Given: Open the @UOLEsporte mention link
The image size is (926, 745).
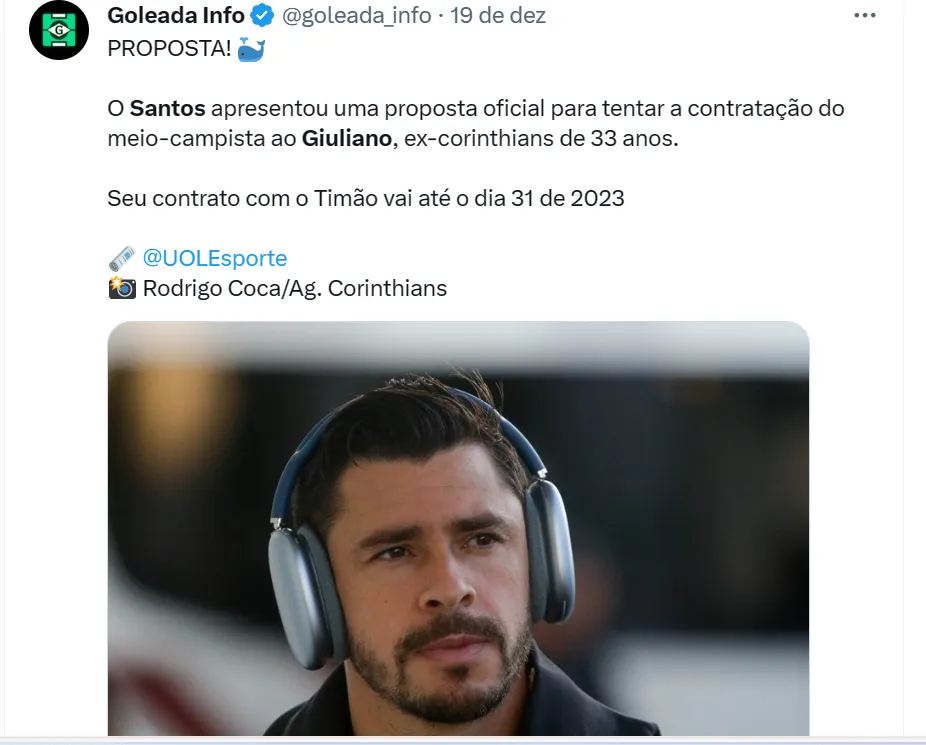Looking at the screenshot, I should click(215, 259).
